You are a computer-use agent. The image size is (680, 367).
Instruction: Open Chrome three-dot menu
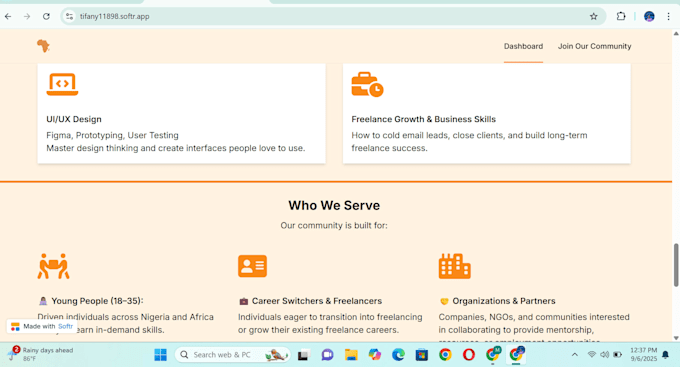pos(668,16)
